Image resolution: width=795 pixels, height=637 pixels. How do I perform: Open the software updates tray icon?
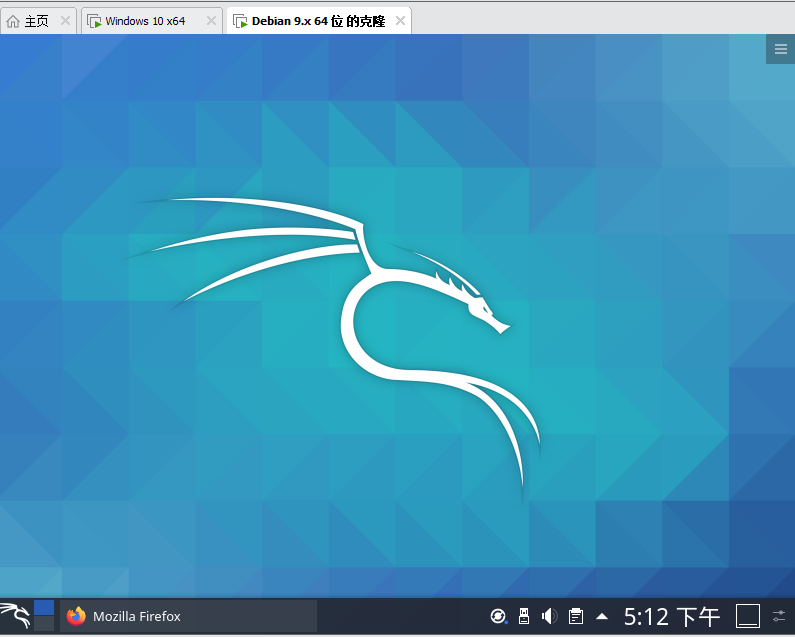click(498, 616)
